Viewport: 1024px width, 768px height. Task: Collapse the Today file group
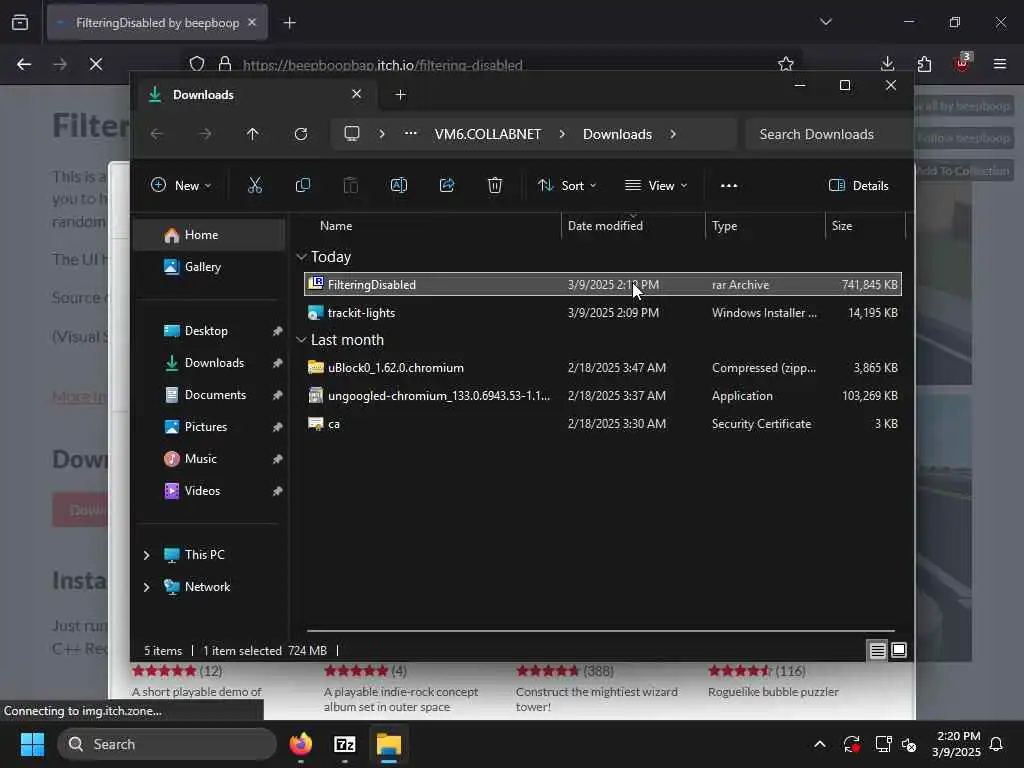click(x=301, y=257)
